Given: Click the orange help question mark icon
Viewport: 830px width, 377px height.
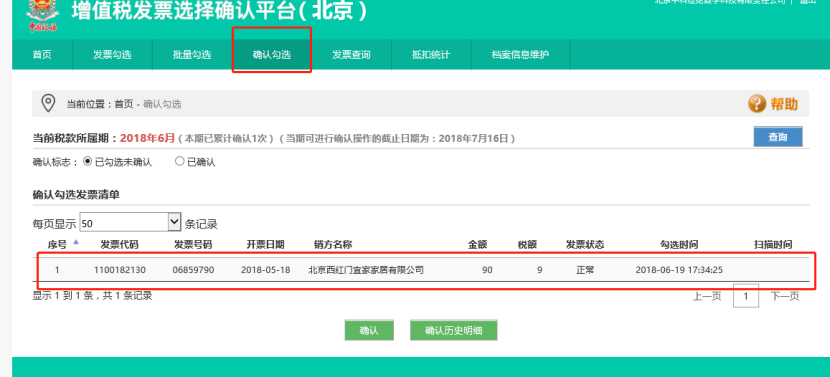Looking at the screenshot, I should pos(757,104).
